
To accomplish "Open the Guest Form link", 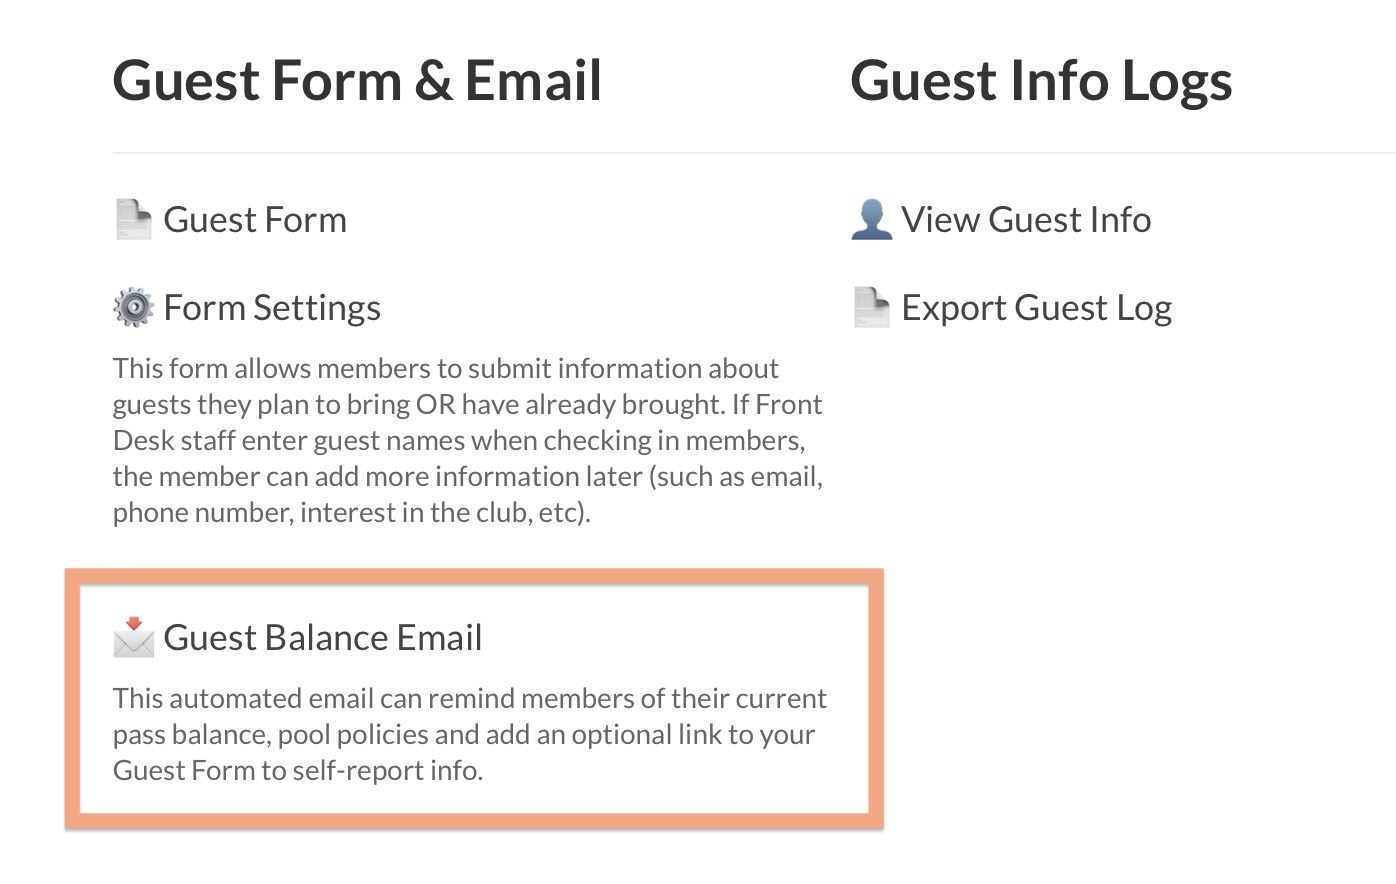I will pyautogui.click(x=255, y=220).
